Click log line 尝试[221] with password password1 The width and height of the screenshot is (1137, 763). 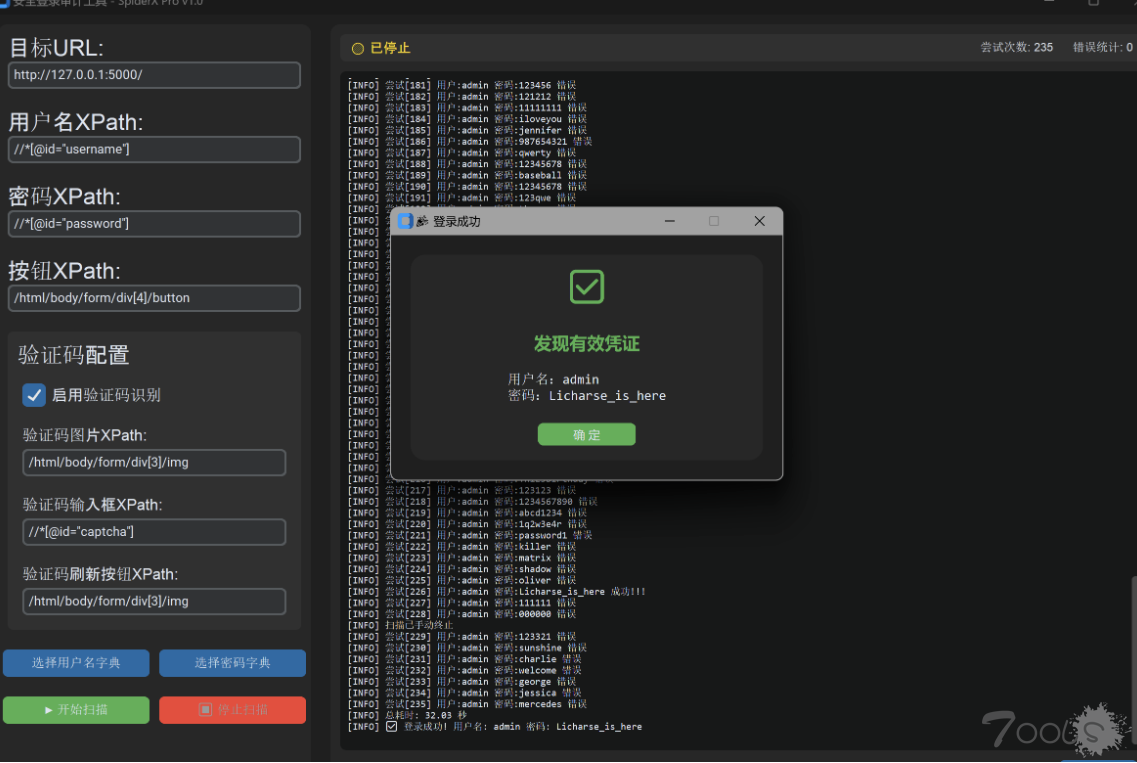point(470,535)
